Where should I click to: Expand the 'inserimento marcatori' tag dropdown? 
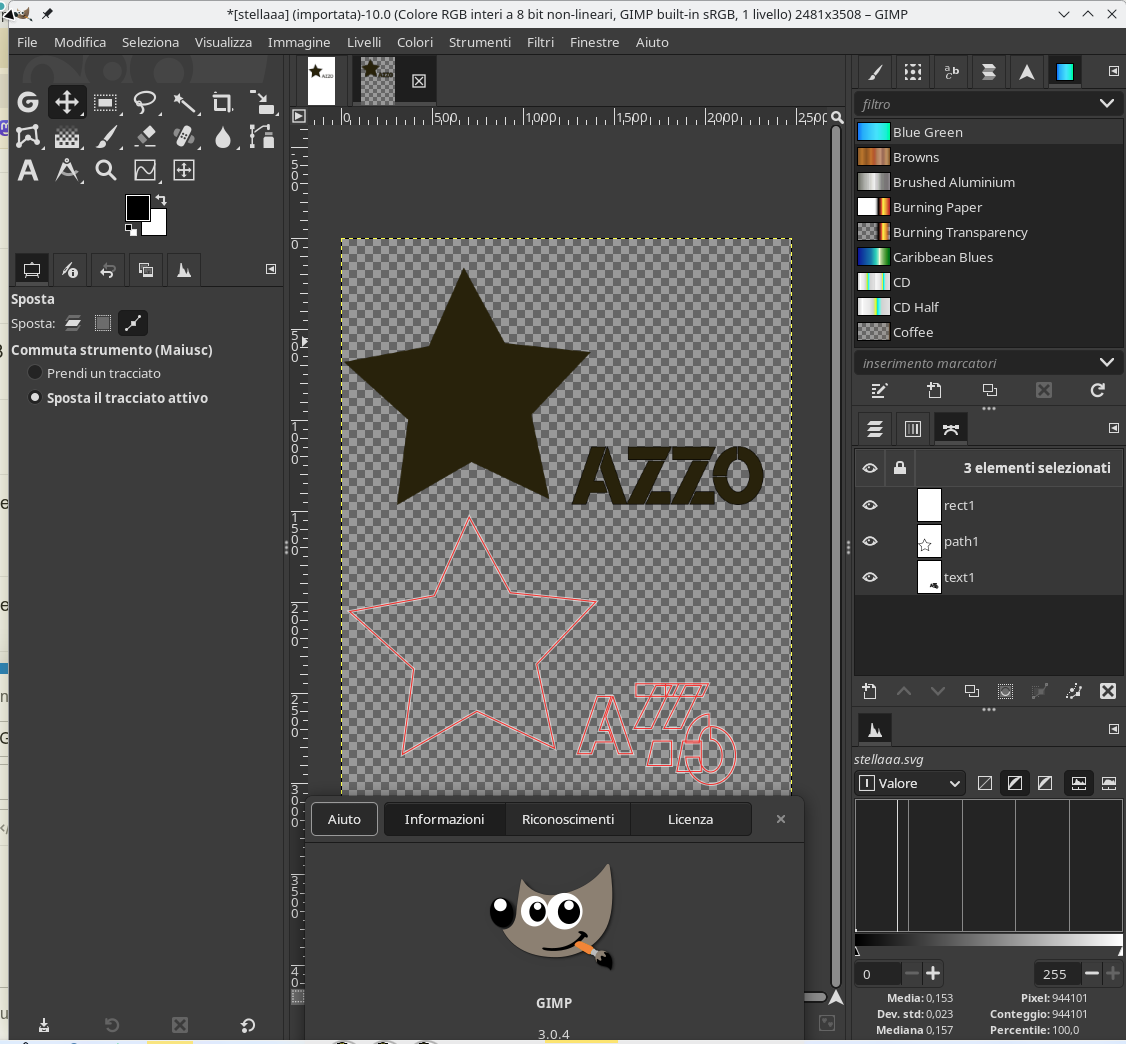[1106, 363]
